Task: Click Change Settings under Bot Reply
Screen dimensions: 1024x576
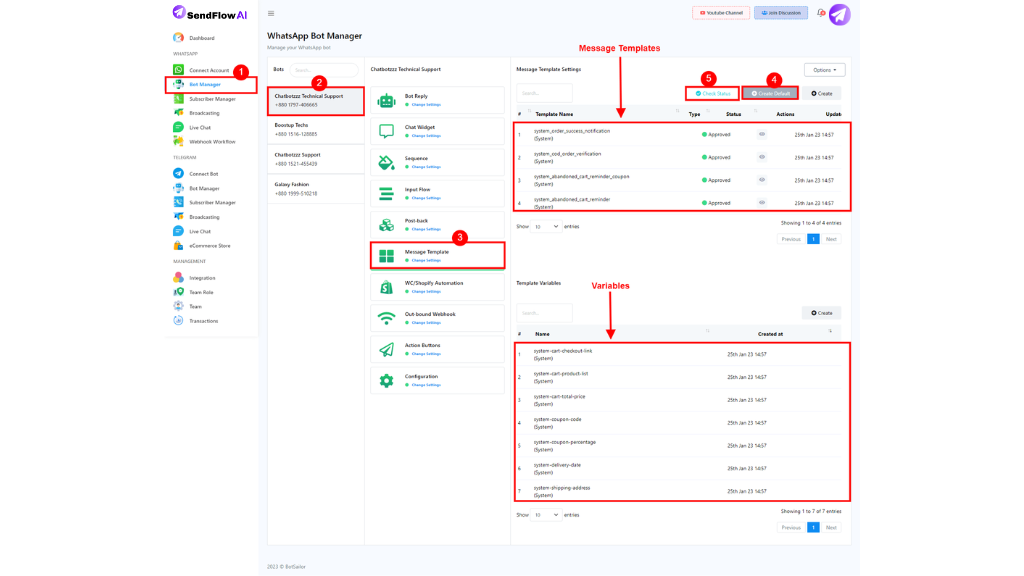Action: tap(426, 104)
